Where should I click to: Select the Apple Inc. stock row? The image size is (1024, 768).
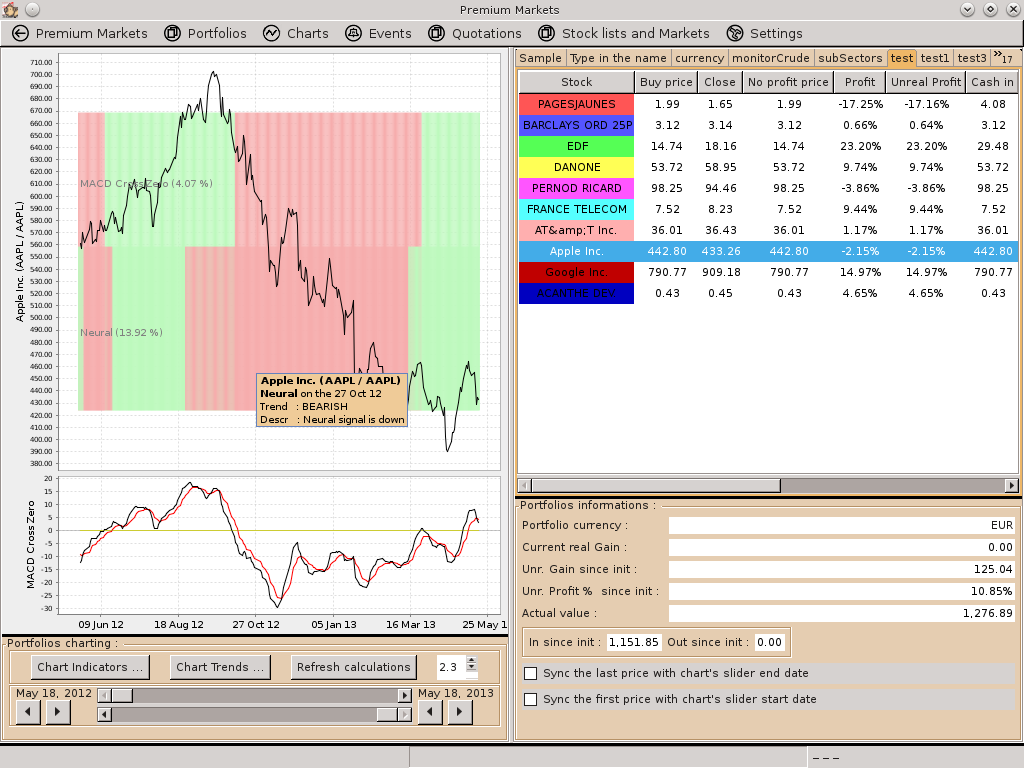768,251
